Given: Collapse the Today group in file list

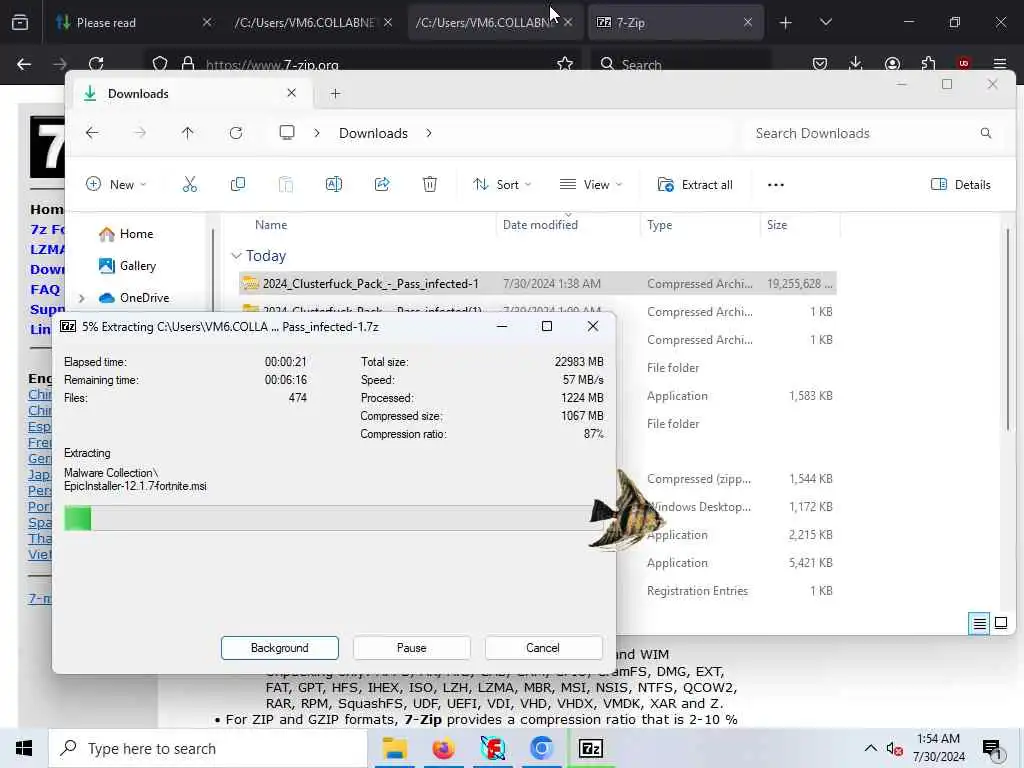Looking at the screenshot, I should point(236,256).
